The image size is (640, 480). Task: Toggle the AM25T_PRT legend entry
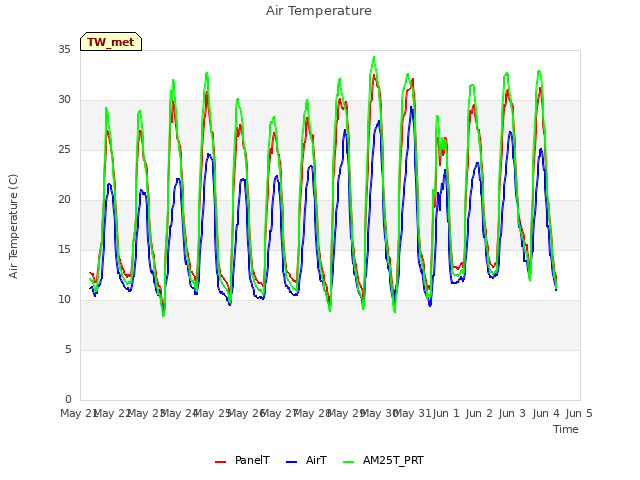click(x=383, y=461)
